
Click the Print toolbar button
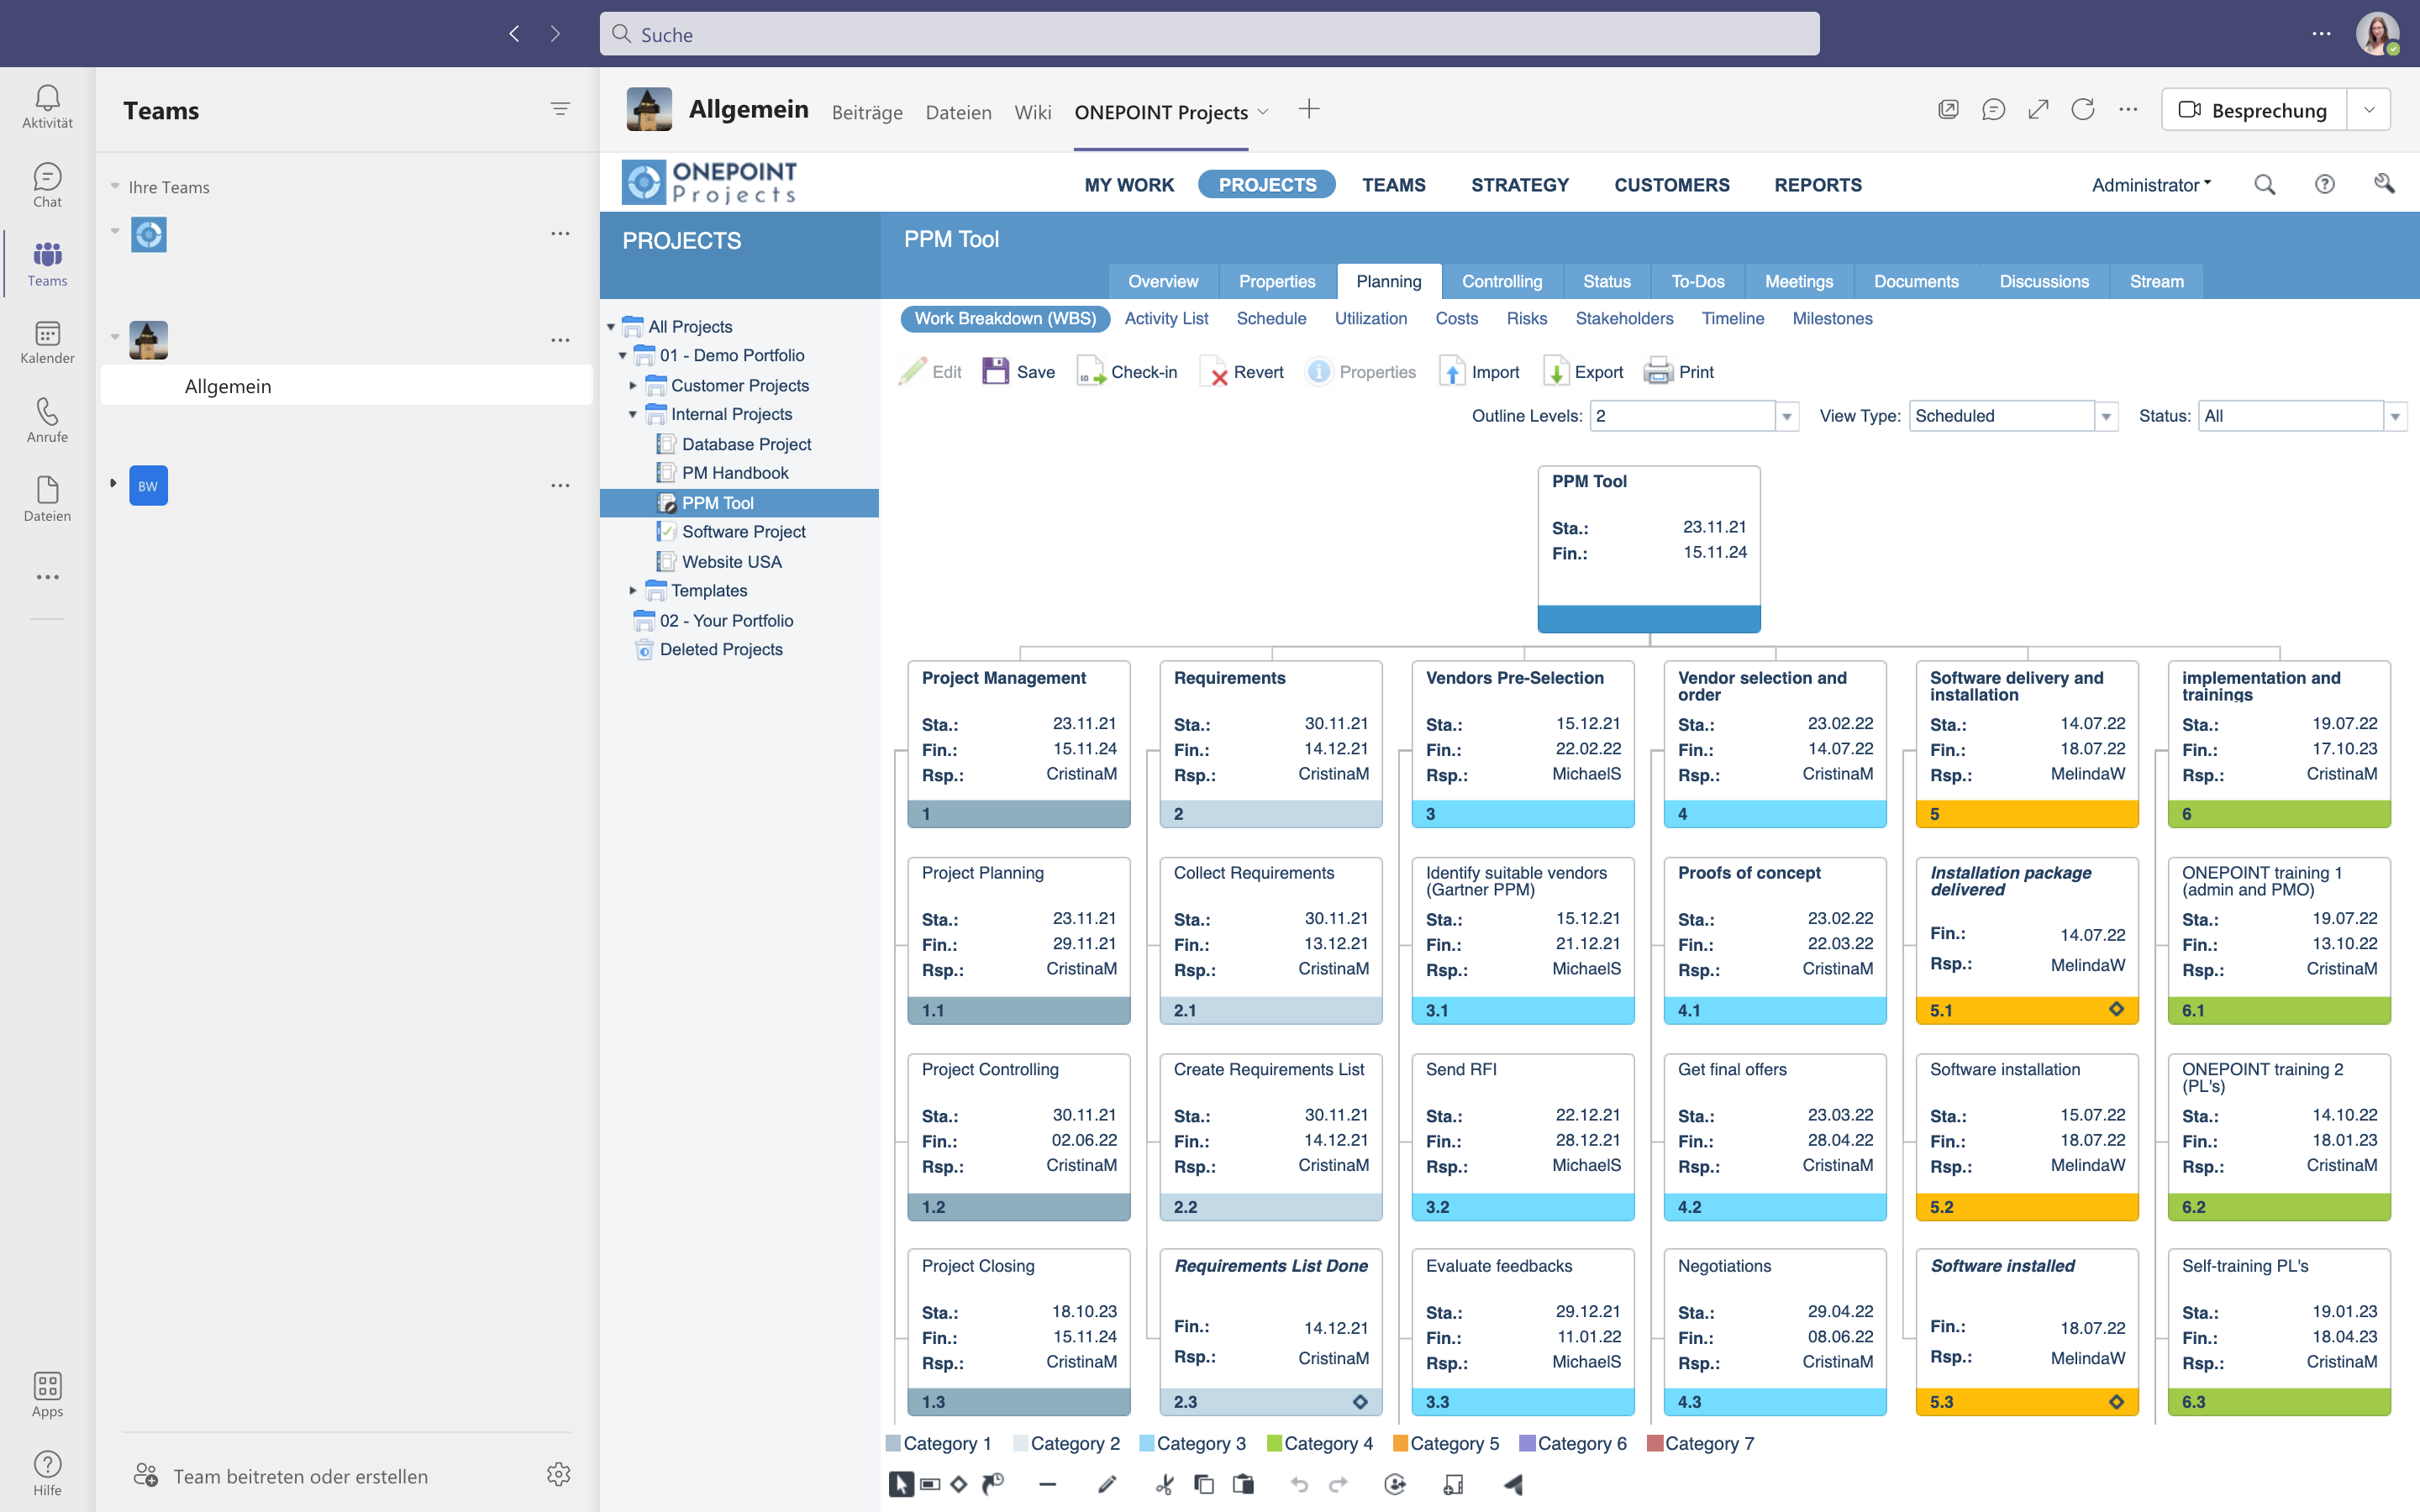(x=1679, y=372)
